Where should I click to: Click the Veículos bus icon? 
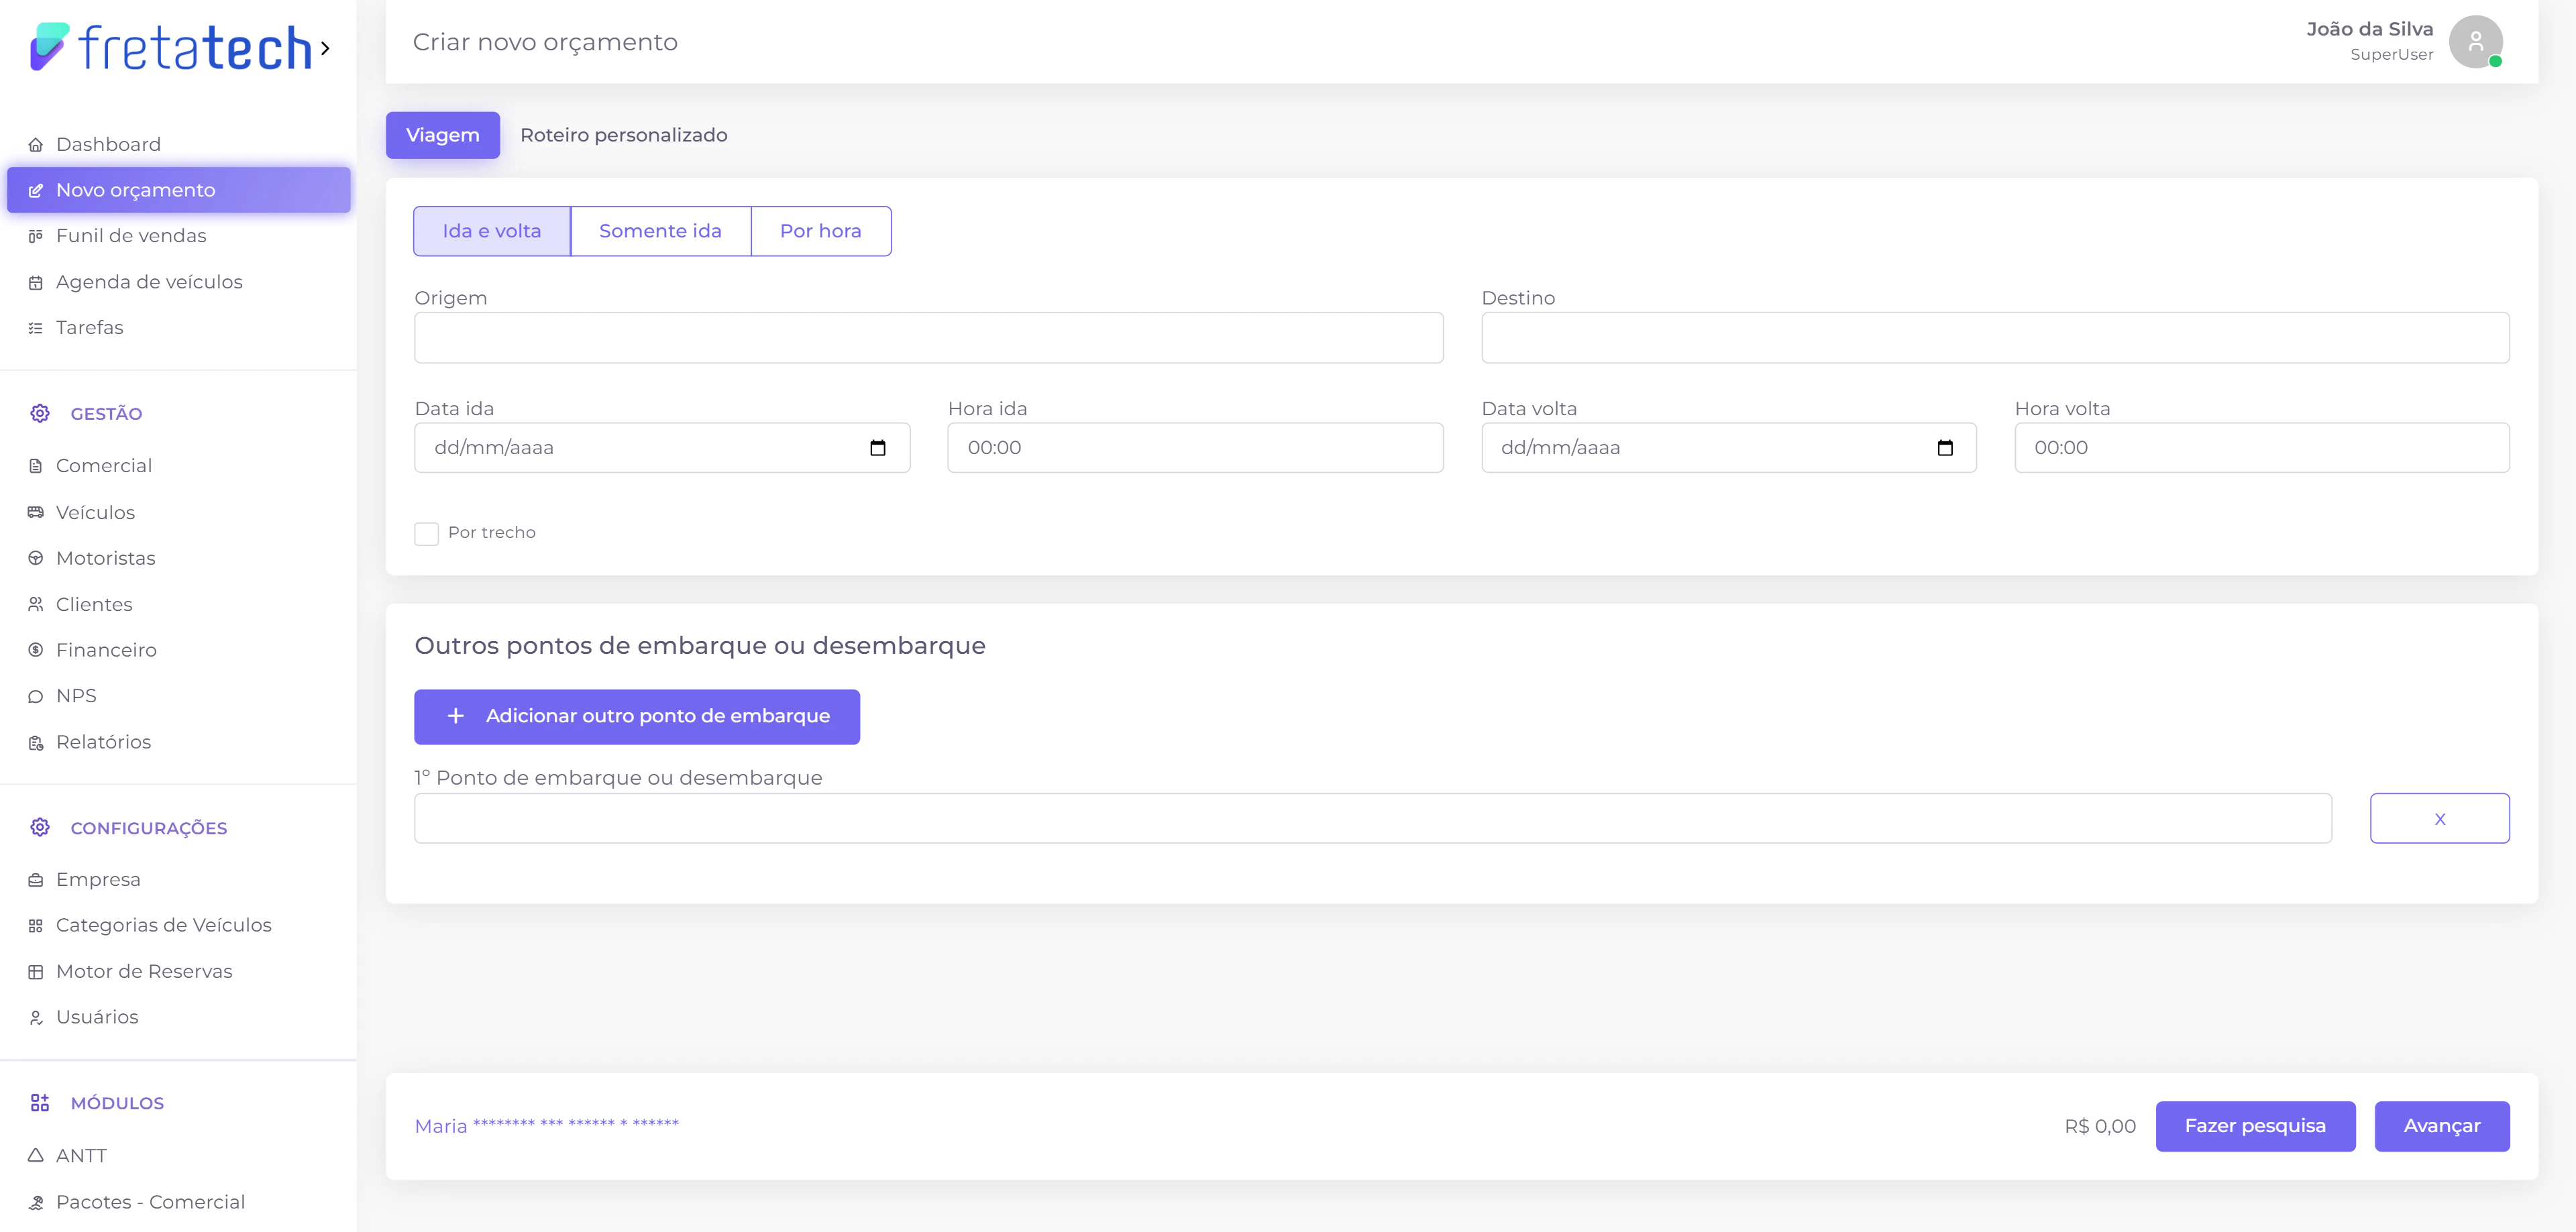pyautogui.click(x=36, y=512)
